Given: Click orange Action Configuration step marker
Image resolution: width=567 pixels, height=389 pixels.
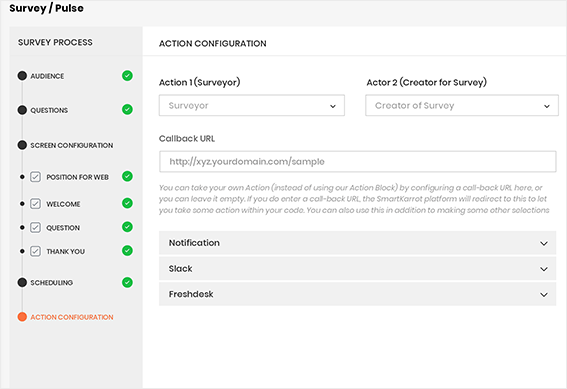Looking at the screenshot, I should point(22,317).
